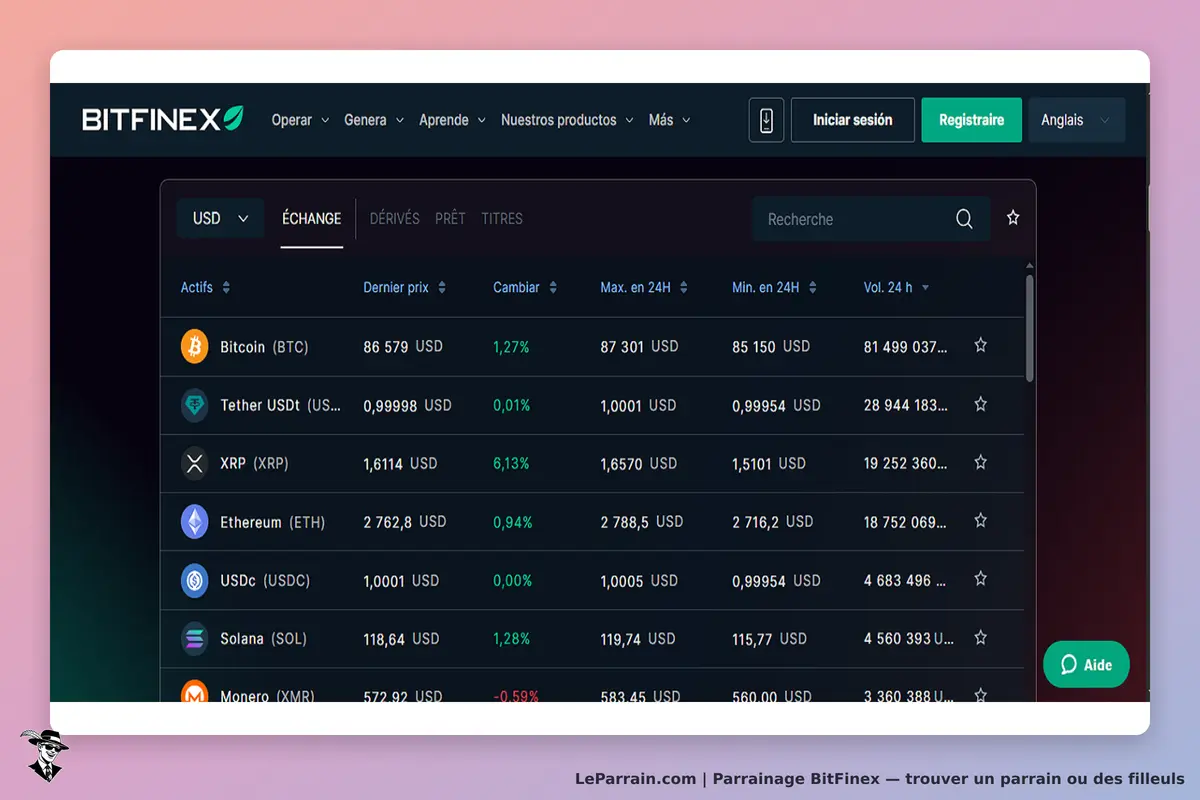Click the XRP coin icon
This screenshot has height=800, width=1200.
(x=194, y=463)
